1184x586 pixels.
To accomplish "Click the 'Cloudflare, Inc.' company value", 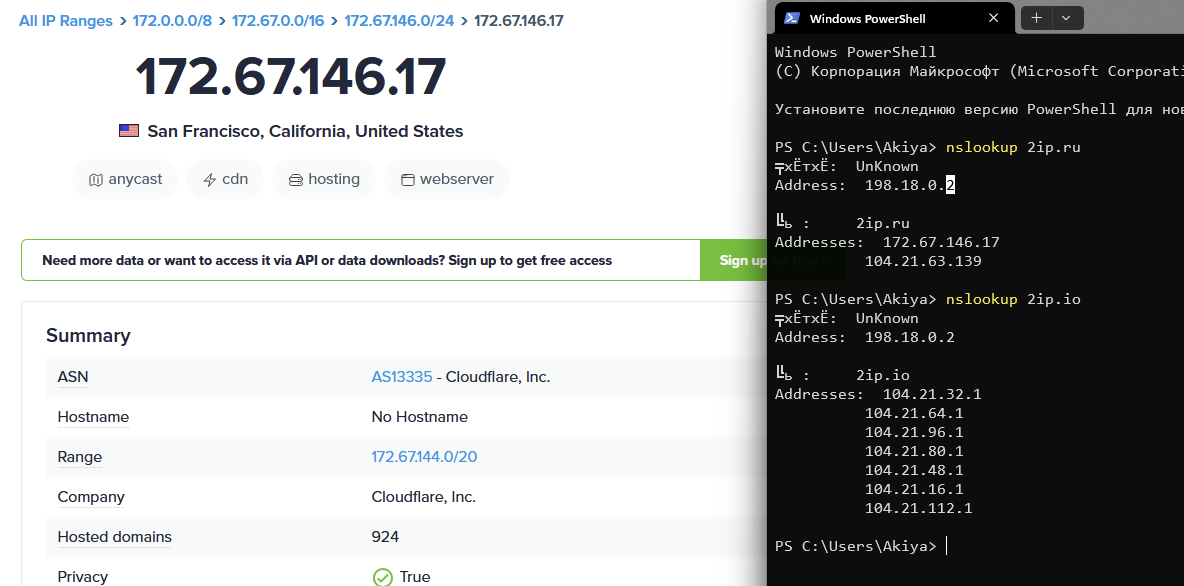I will point(424,497).
